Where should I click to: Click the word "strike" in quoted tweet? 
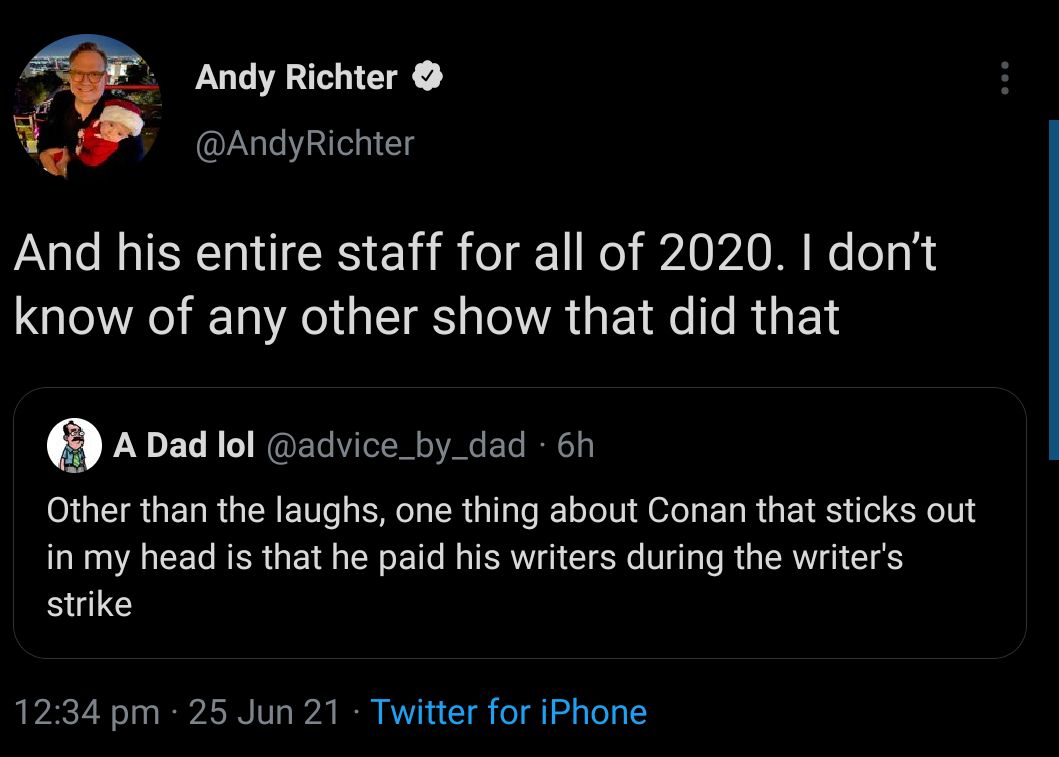89,605
